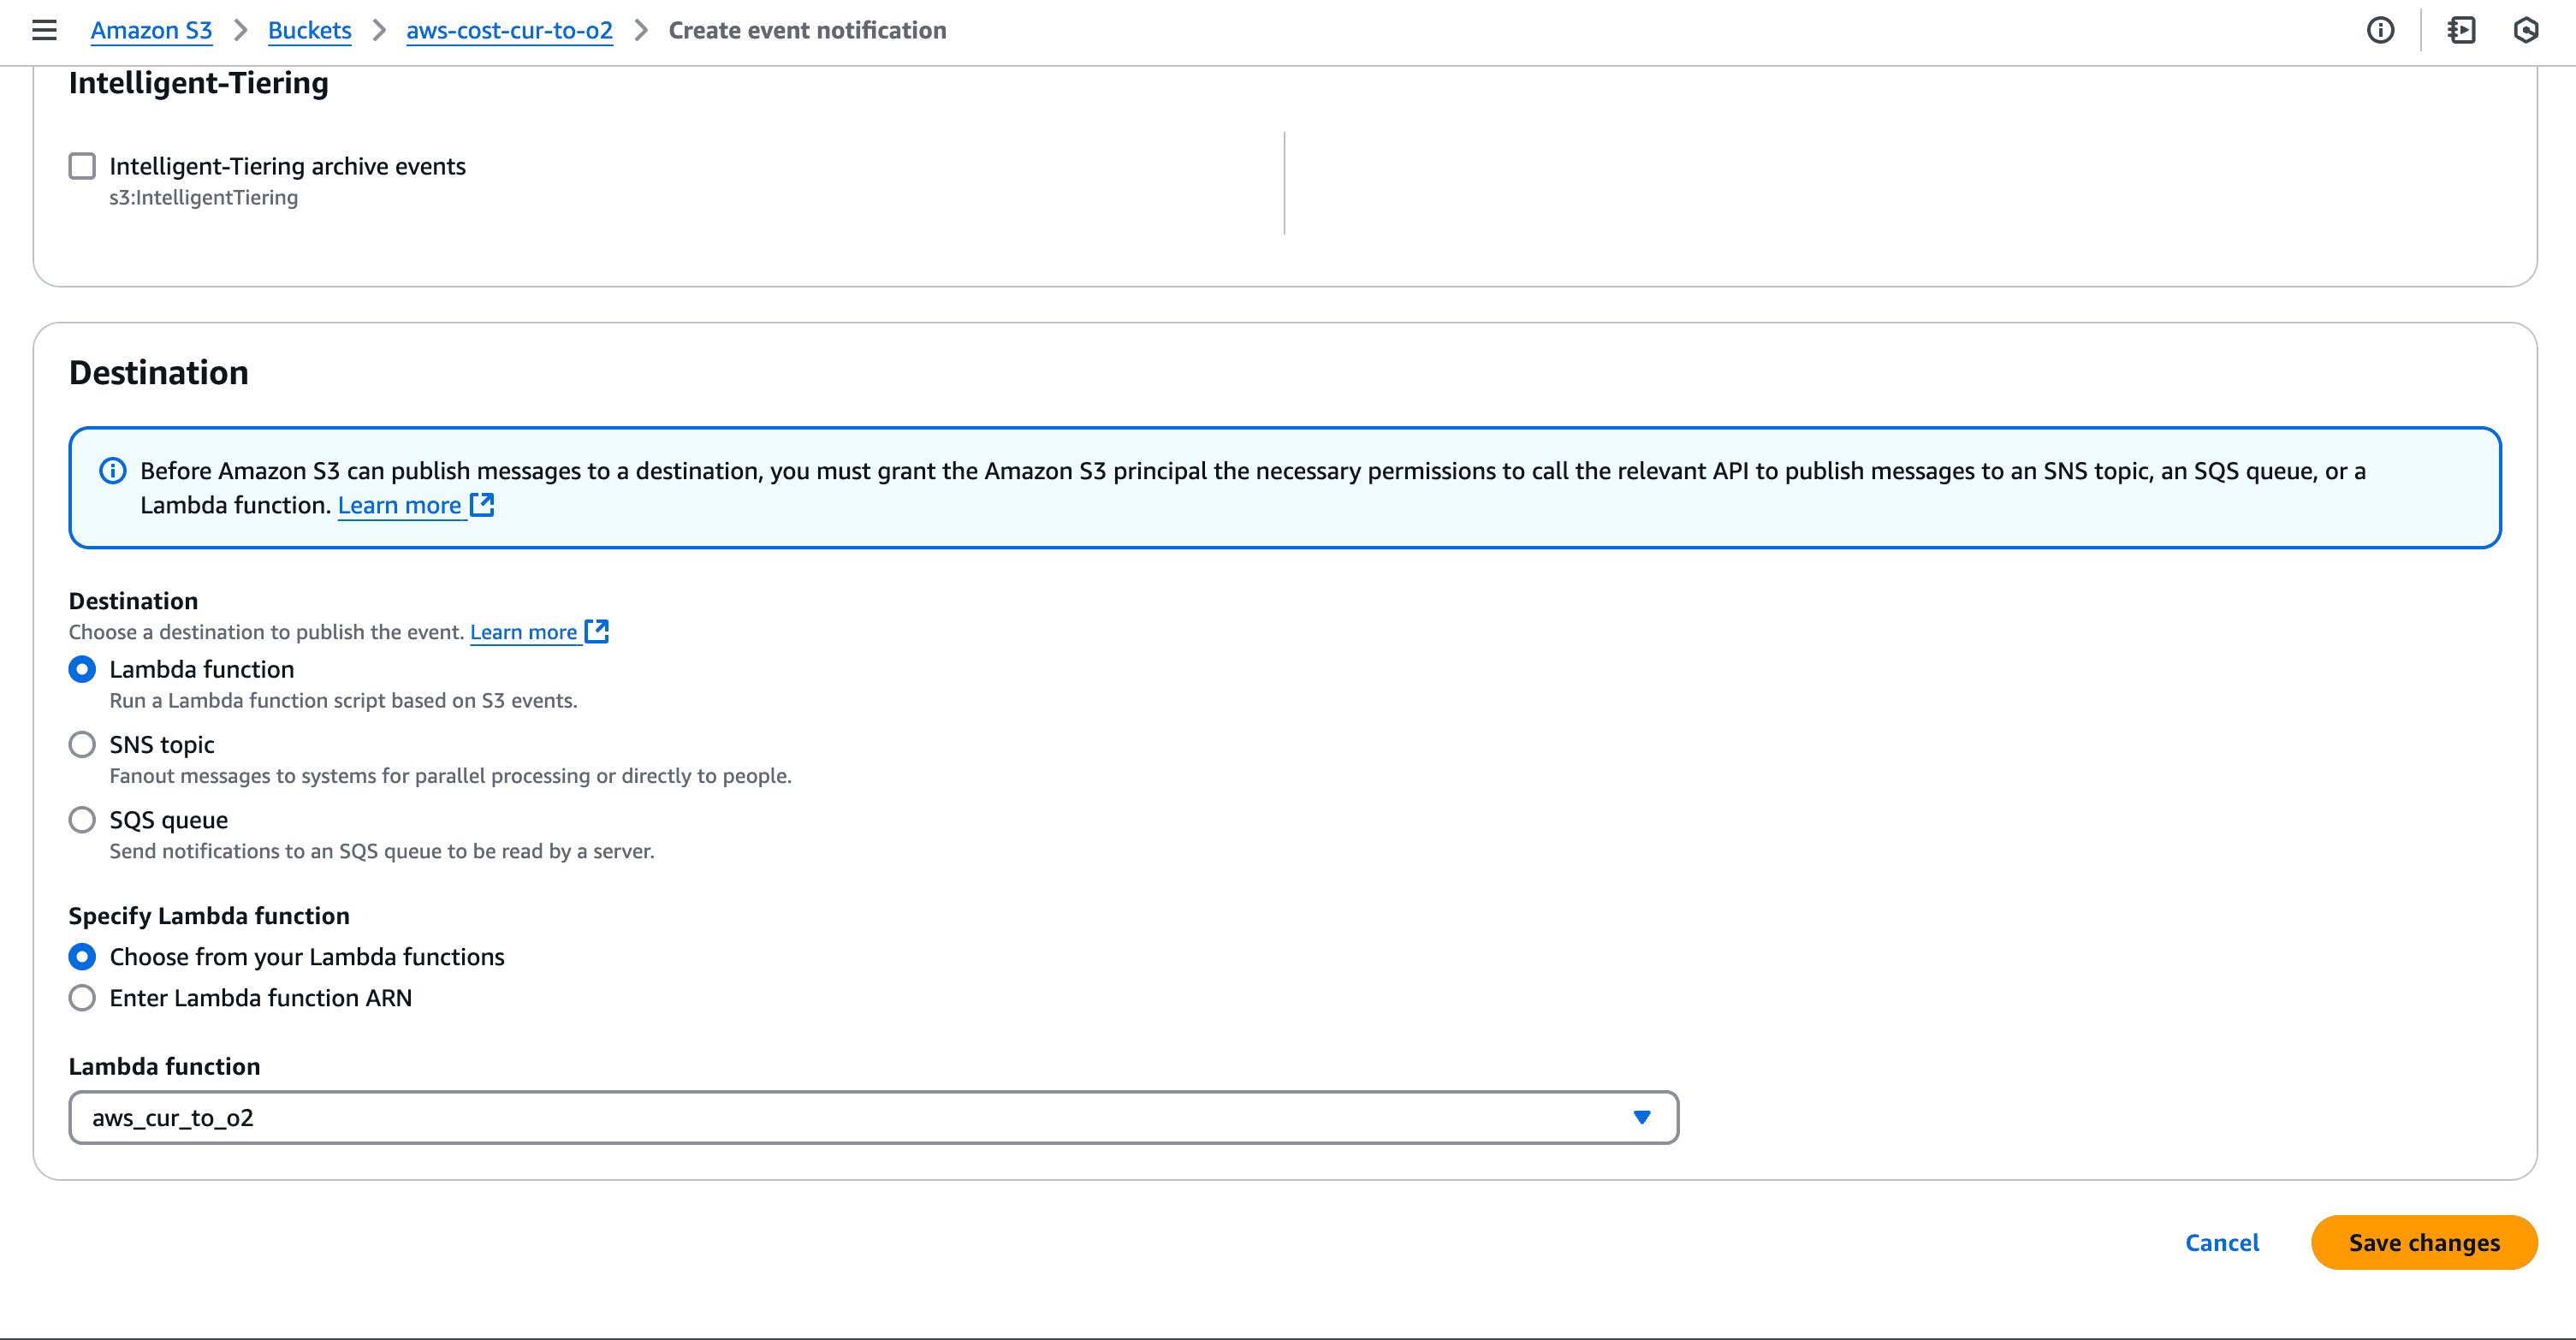Enable Intelligent-Tiering archive events checkbox
This screenshot has width=2576, height=1340.
pos(82,166)
